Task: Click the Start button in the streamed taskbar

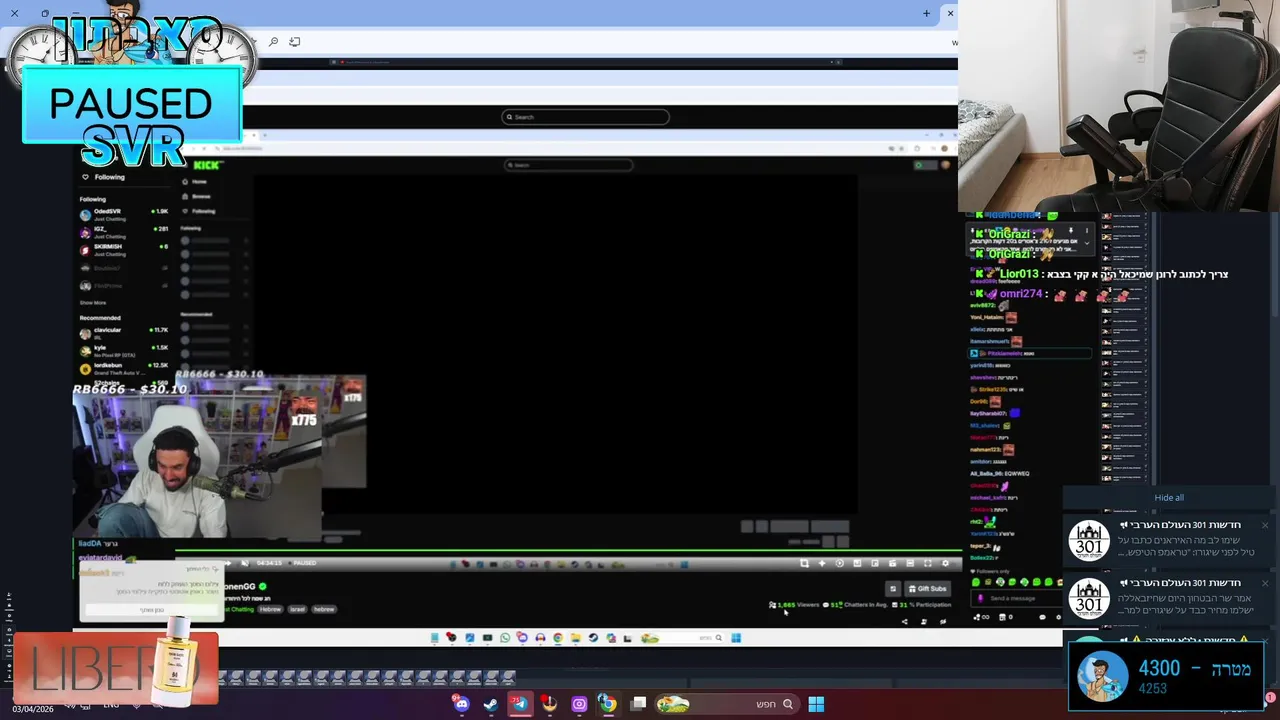Action: 736,638
